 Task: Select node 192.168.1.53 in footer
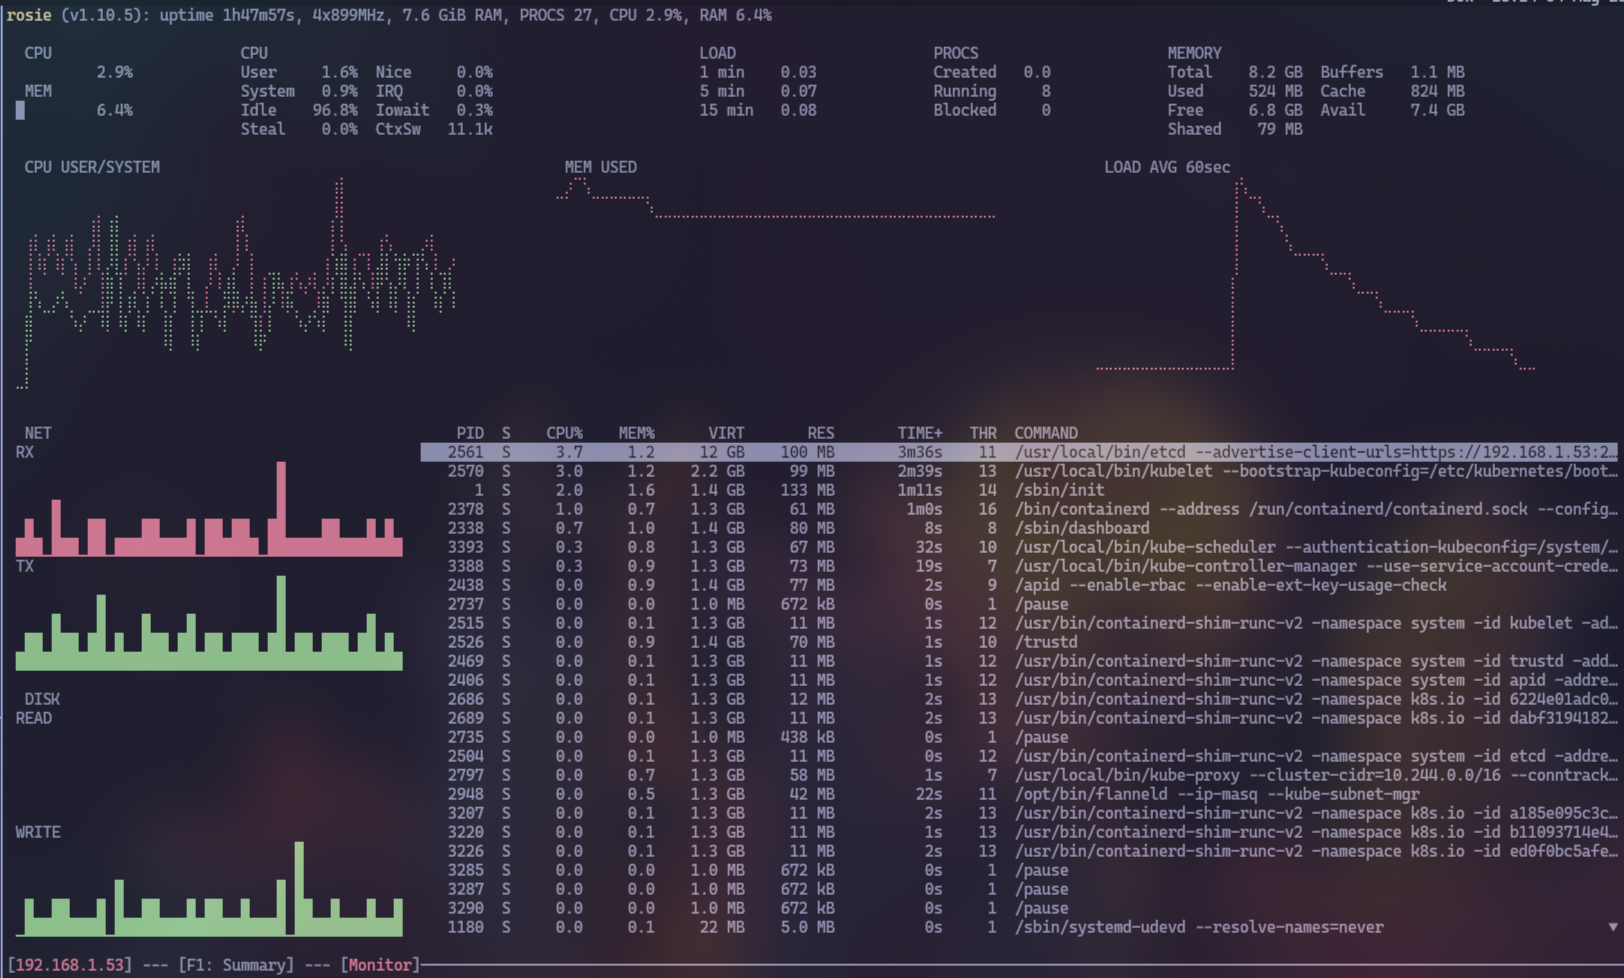[70, 965]
